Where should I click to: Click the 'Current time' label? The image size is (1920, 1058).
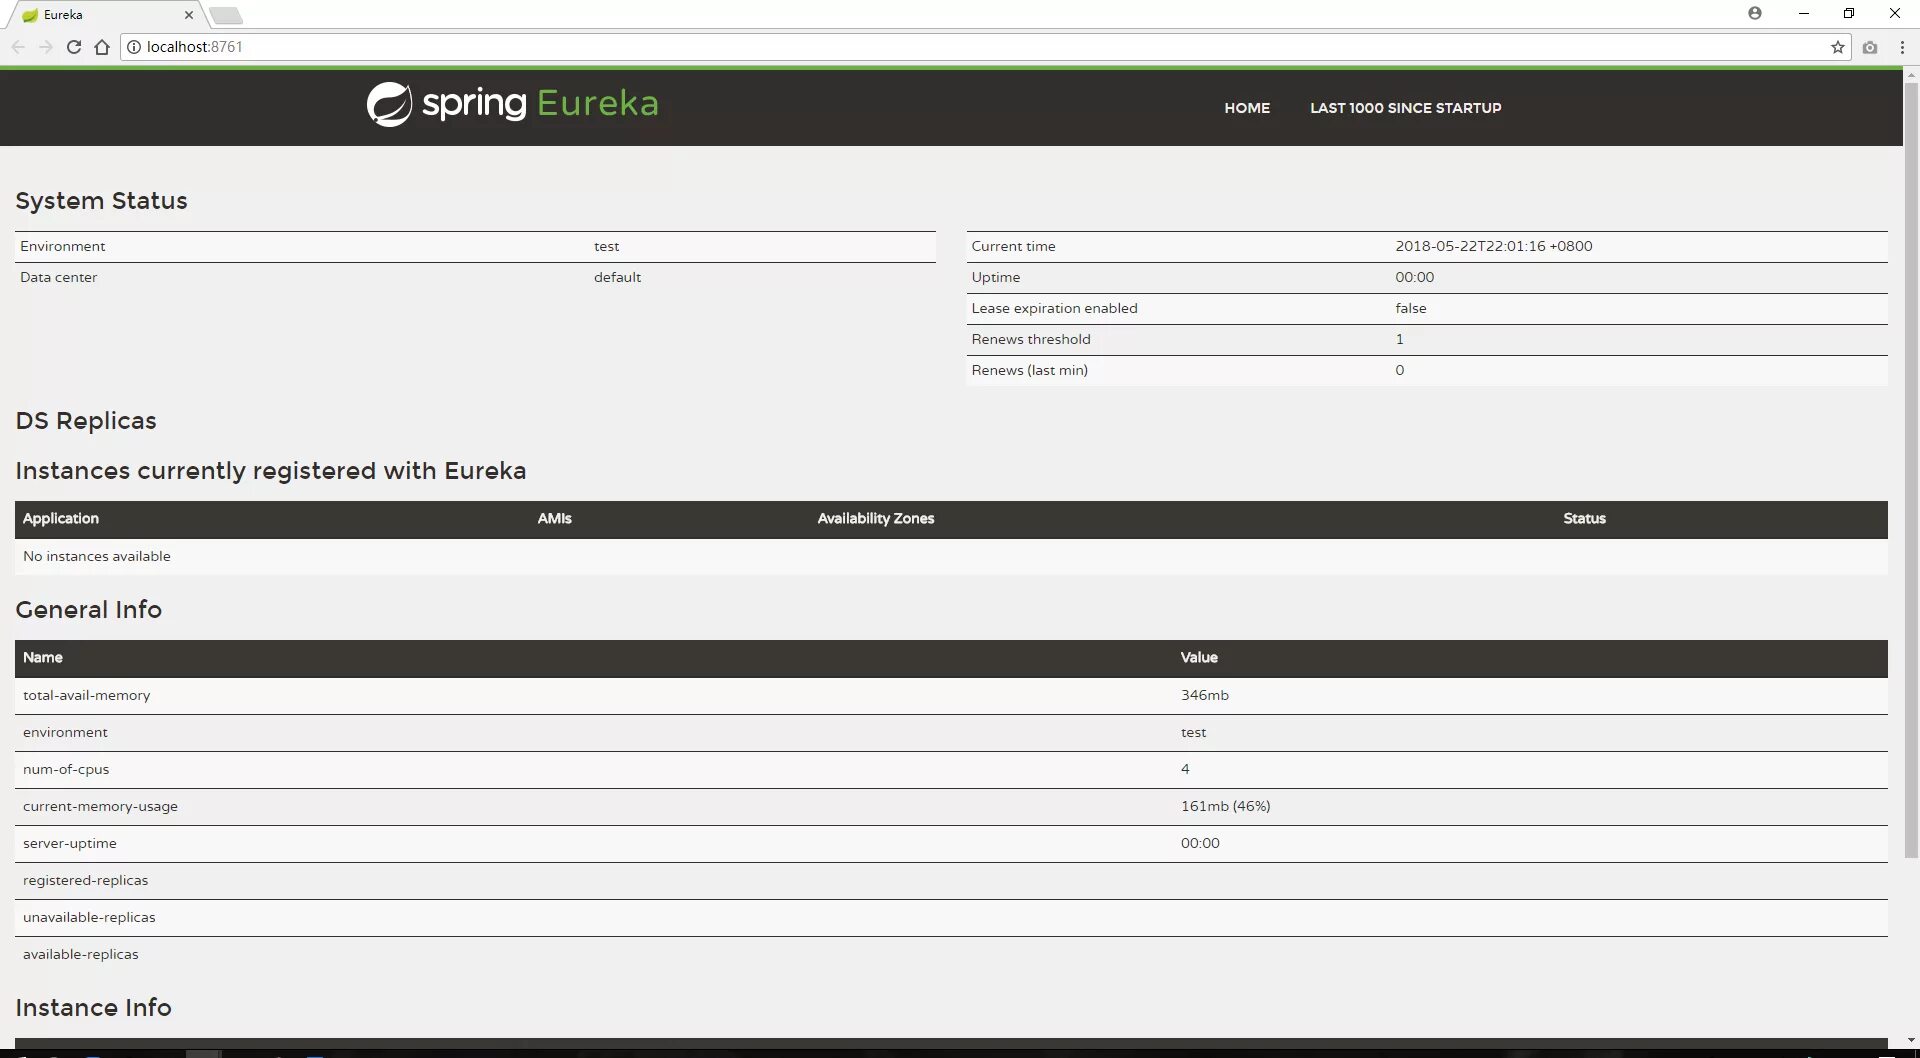click(1013, 246)
